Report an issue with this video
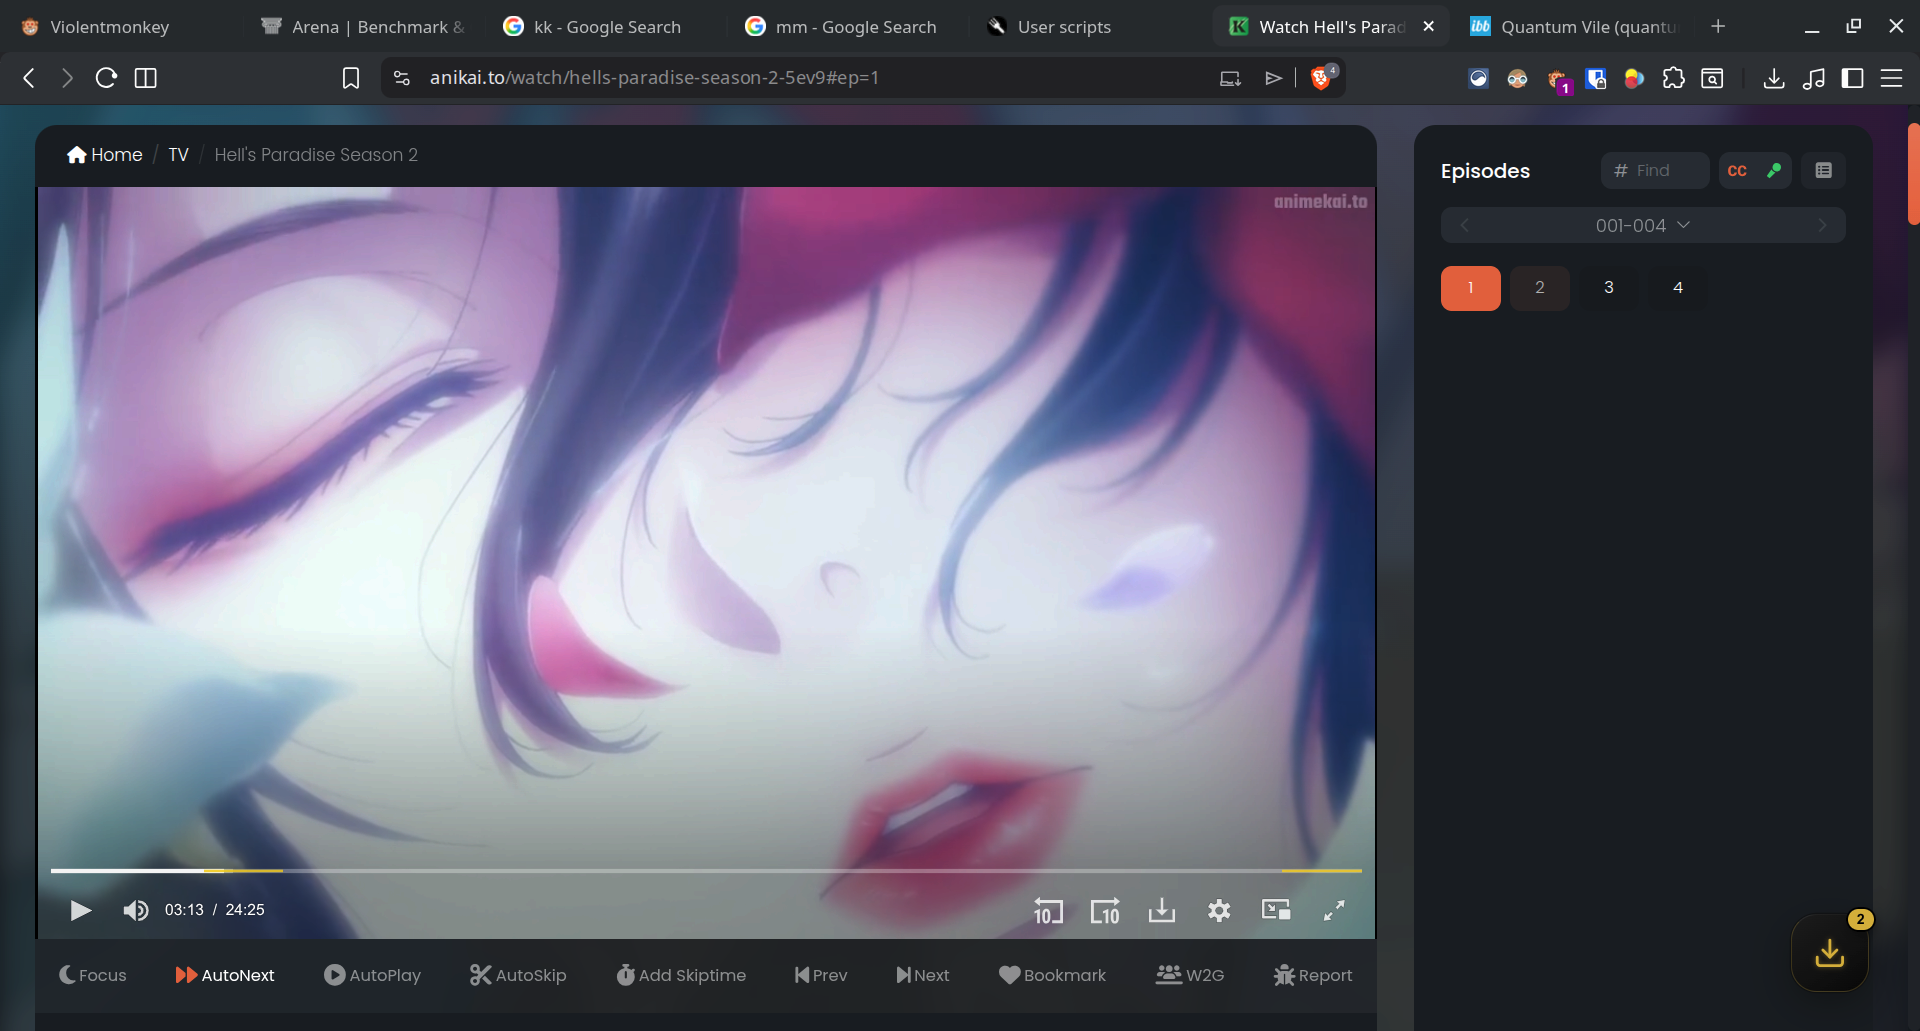Viewport: 1920px width, 1031px height. point(1313,975)
